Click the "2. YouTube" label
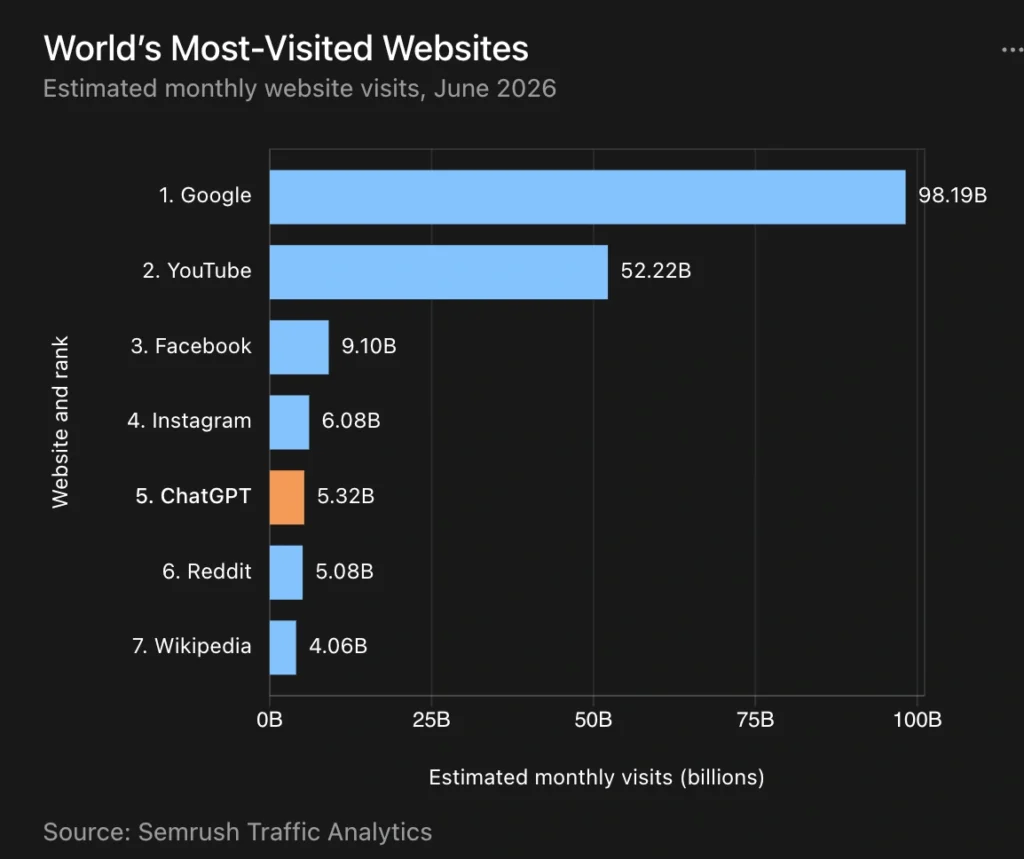Image resolution: width=1024 pixels, height=859 pixels. point(197,270)
